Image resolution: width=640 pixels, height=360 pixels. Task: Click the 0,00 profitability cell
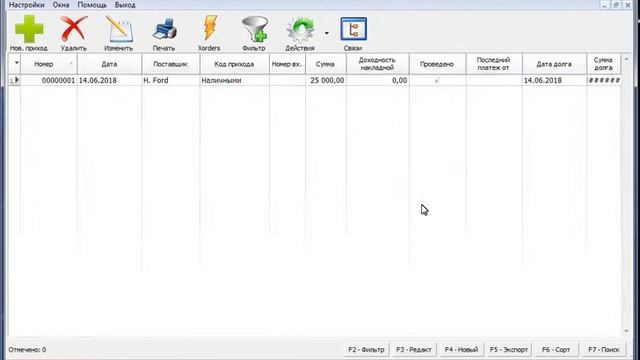point(378,80)
